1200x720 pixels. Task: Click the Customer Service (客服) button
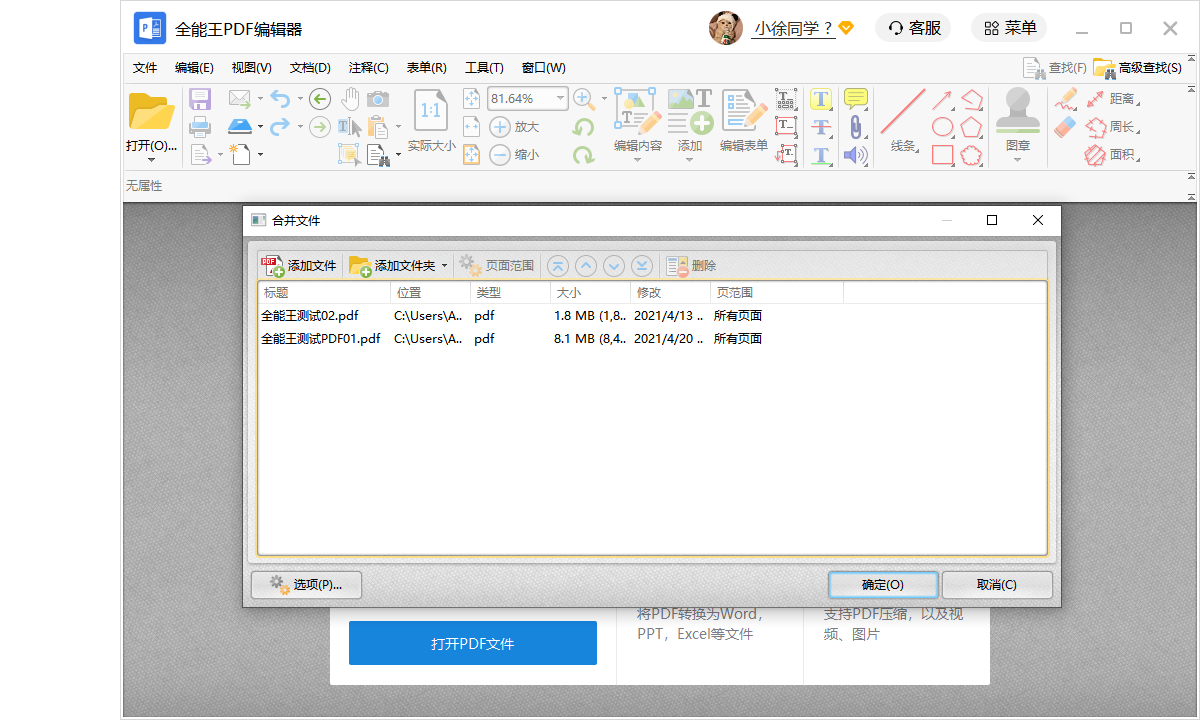tap(914, 28)
